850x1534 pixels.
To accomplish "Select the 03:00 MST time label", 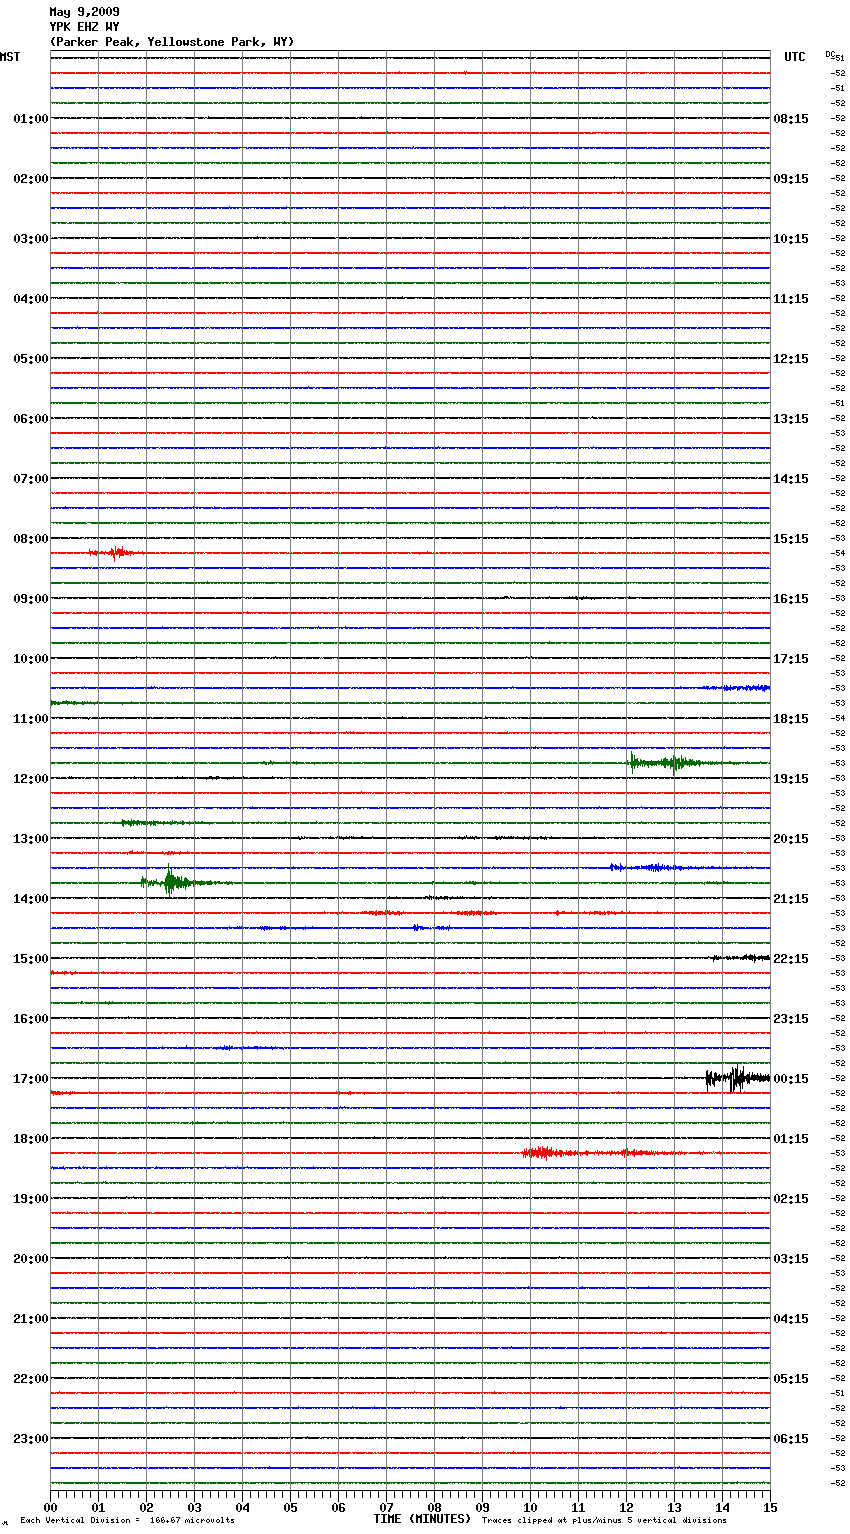I will click(31, 239).
